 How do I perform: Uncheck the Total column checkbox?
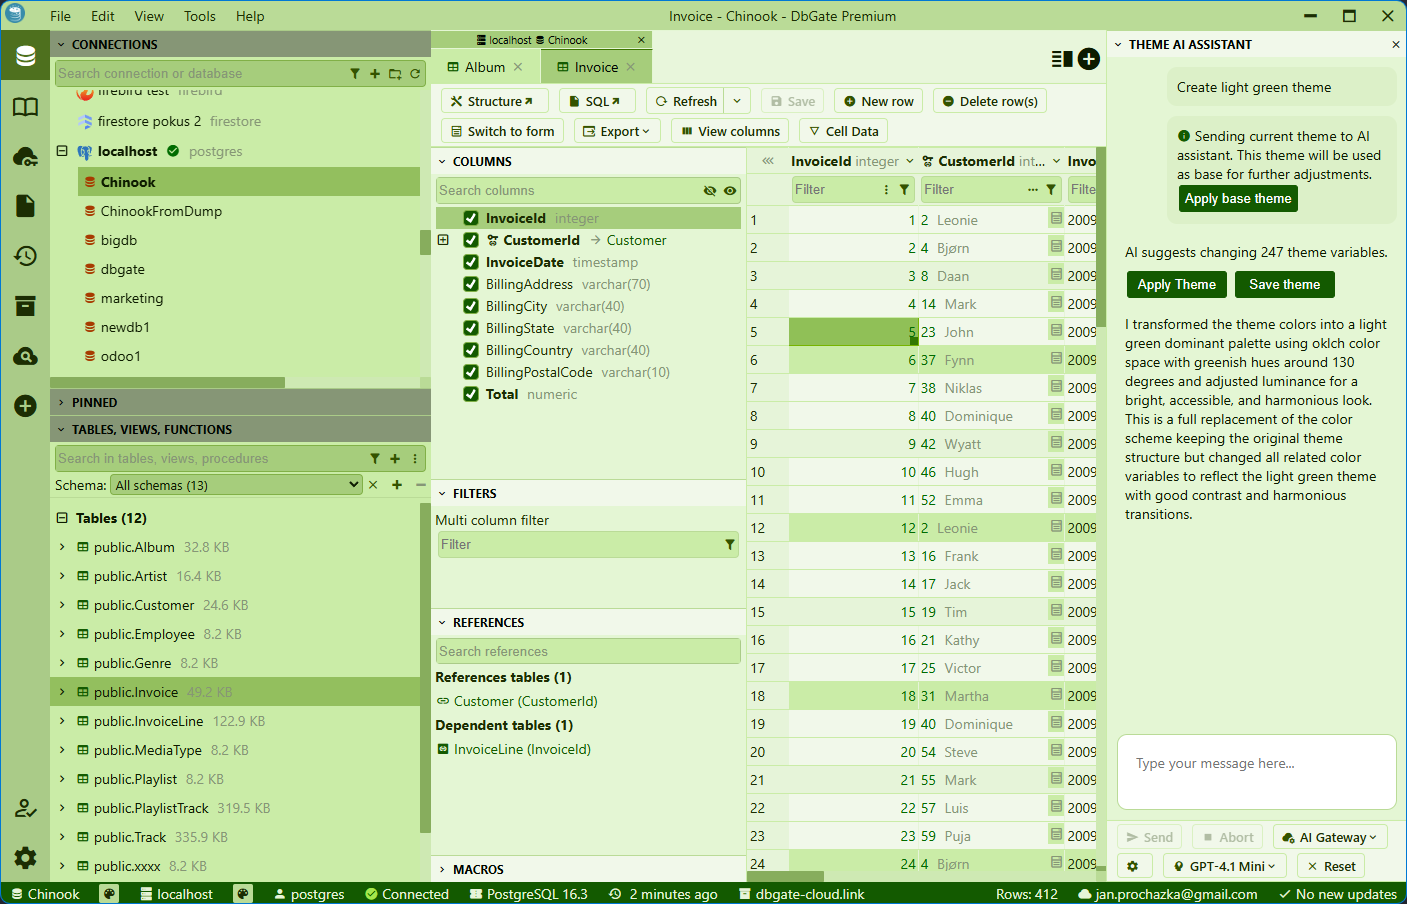tap(471, 394)
